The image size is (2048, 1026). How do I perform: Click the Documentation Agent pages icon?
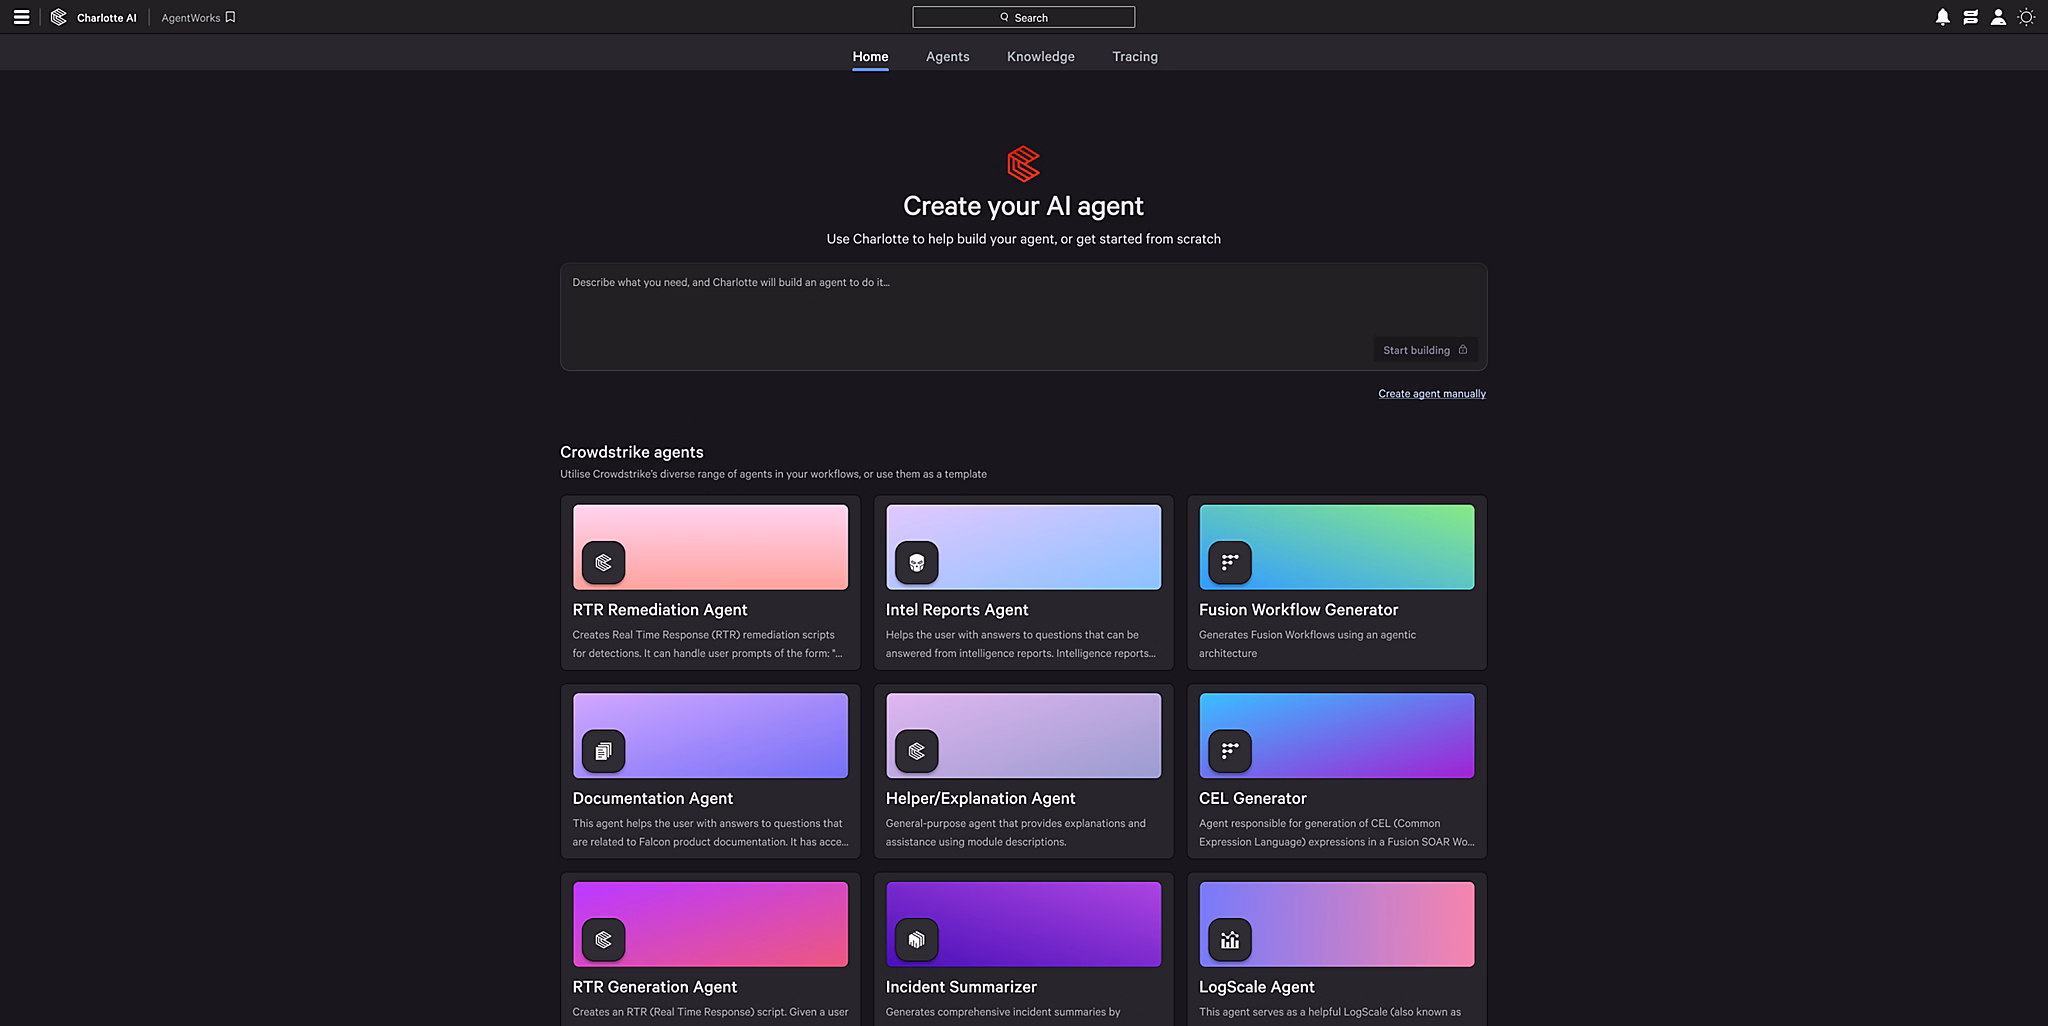(603, 751)
